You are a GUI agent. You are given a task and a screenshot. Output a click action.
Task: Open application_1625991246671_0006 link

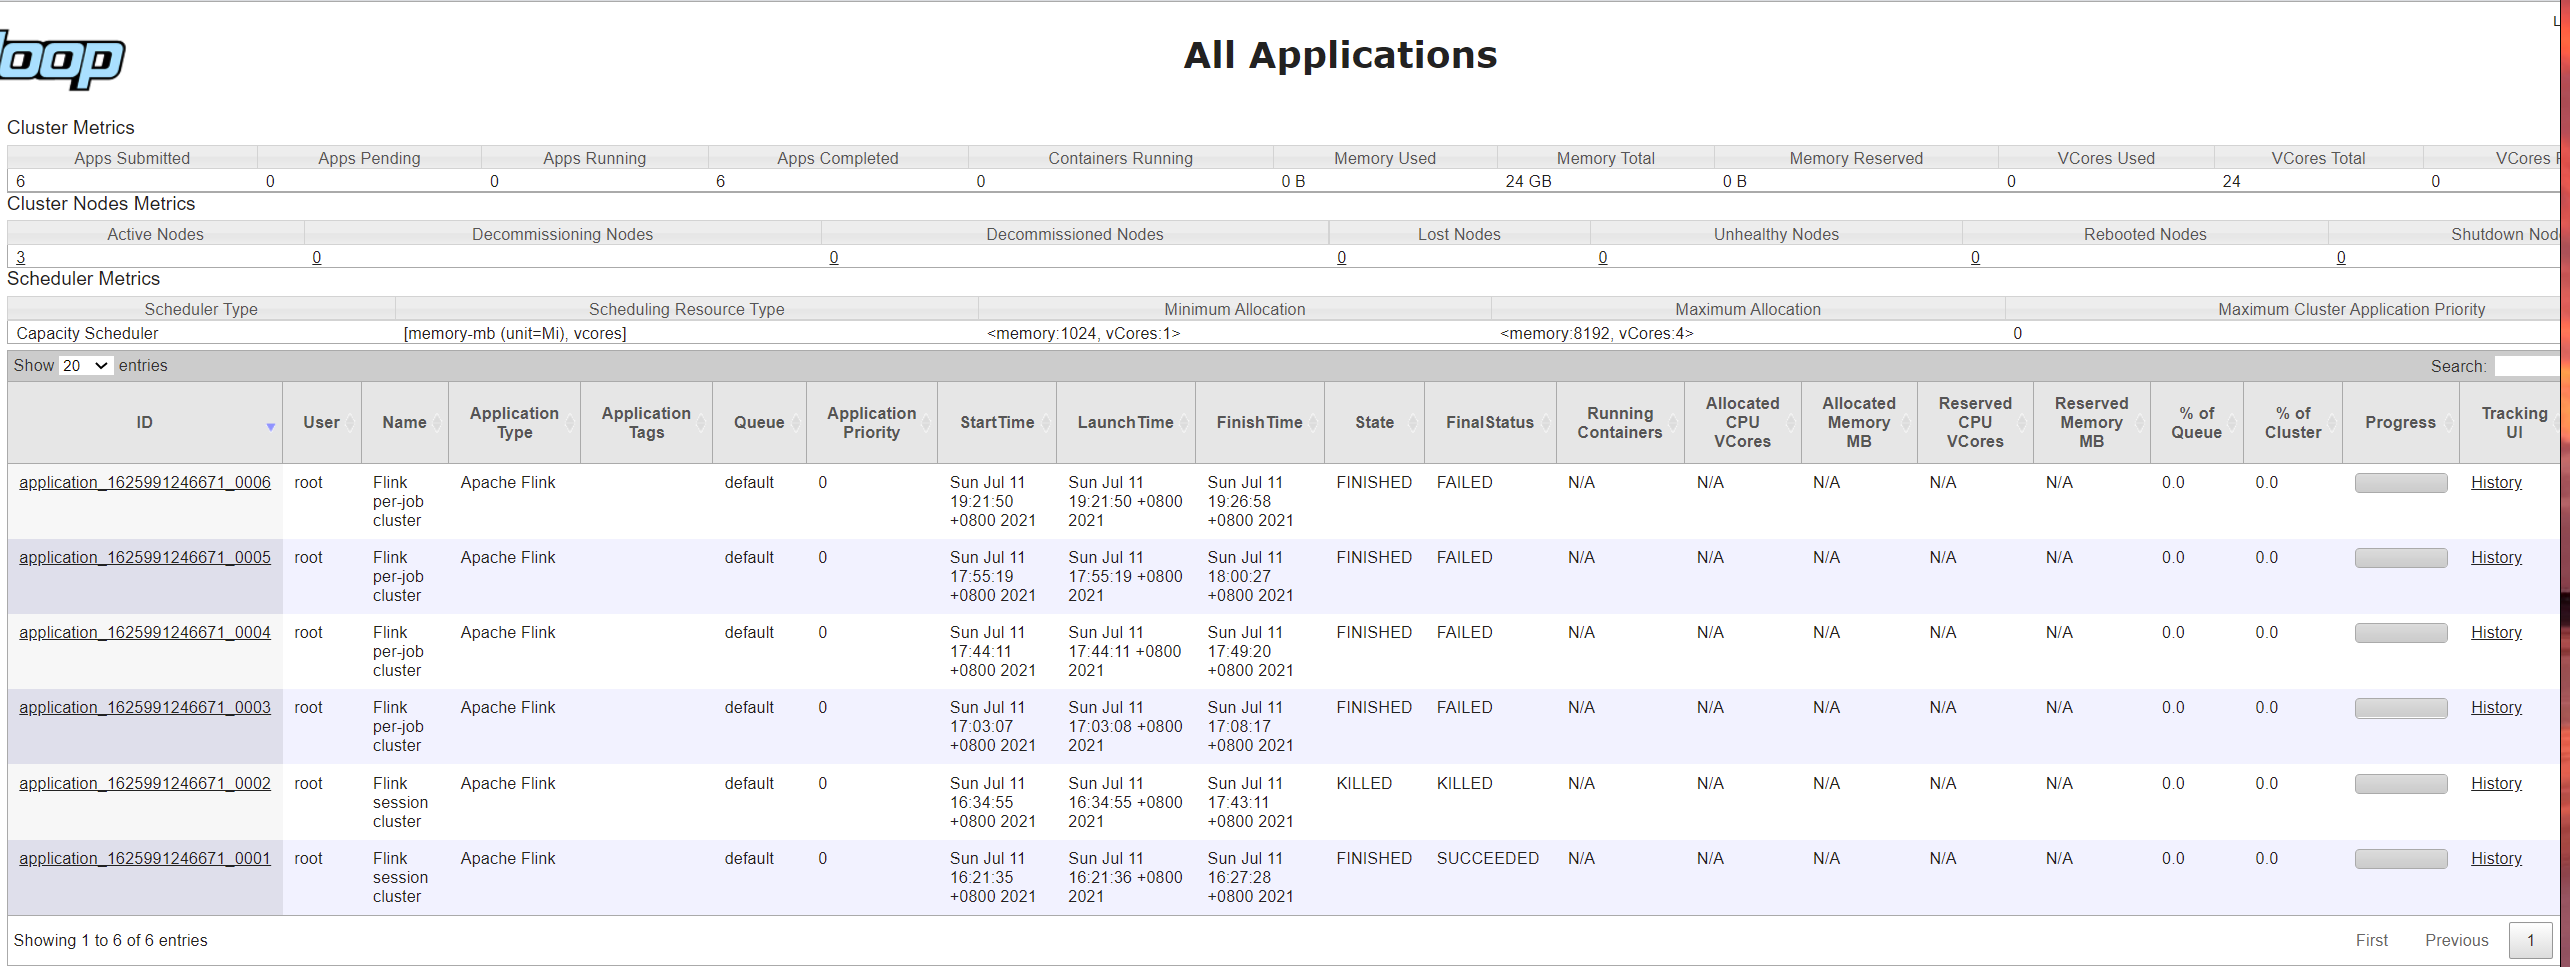tap(145, 483)
